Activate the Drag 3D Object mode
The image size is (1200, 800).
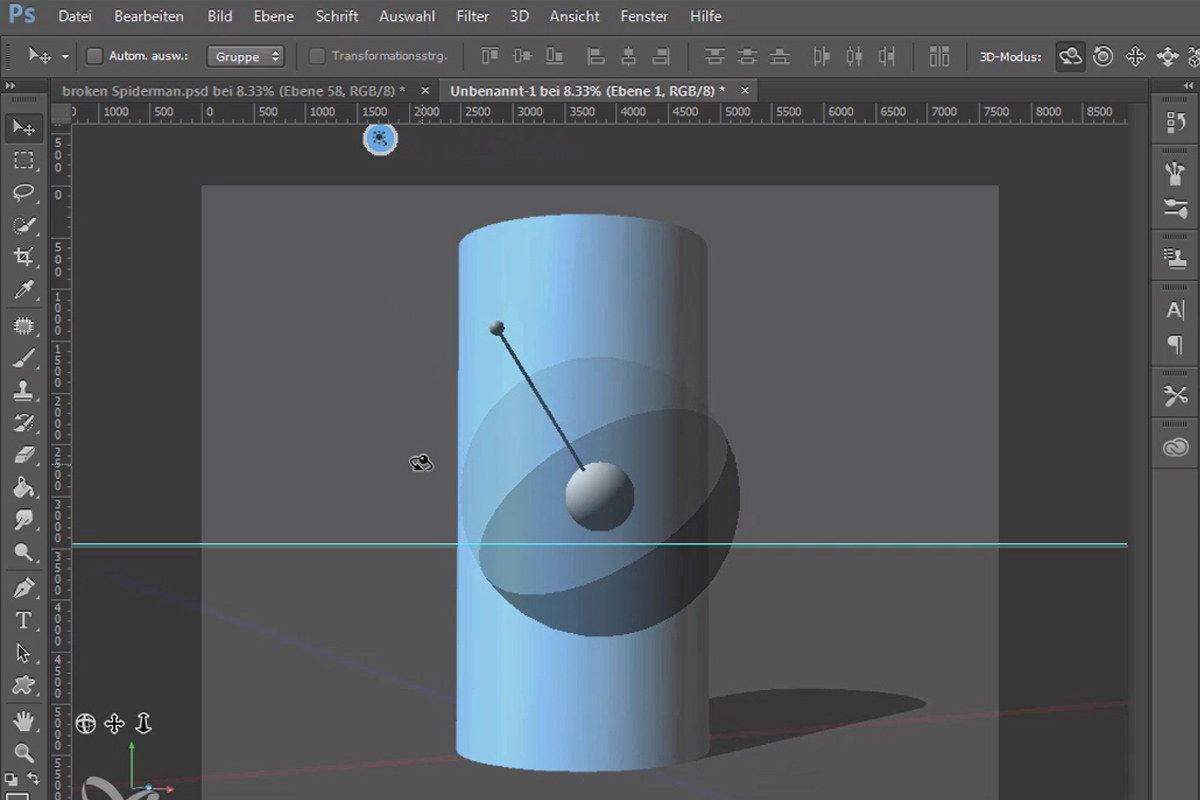(1135, 57)
